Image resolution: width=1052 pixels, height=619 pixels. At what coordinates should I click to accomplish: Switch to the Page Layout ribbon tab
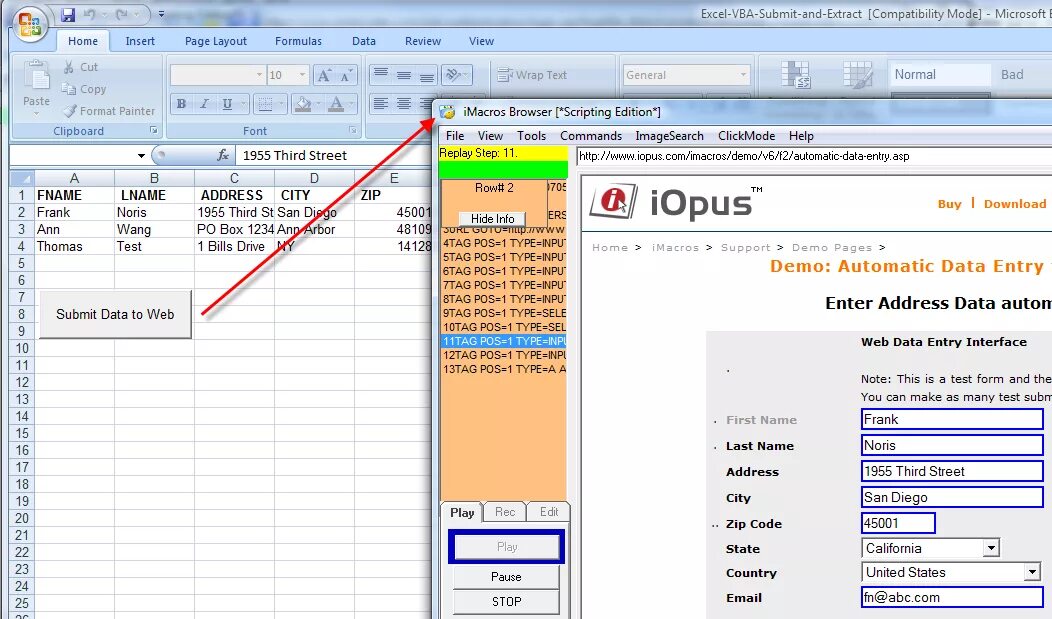tap(215, 42)
